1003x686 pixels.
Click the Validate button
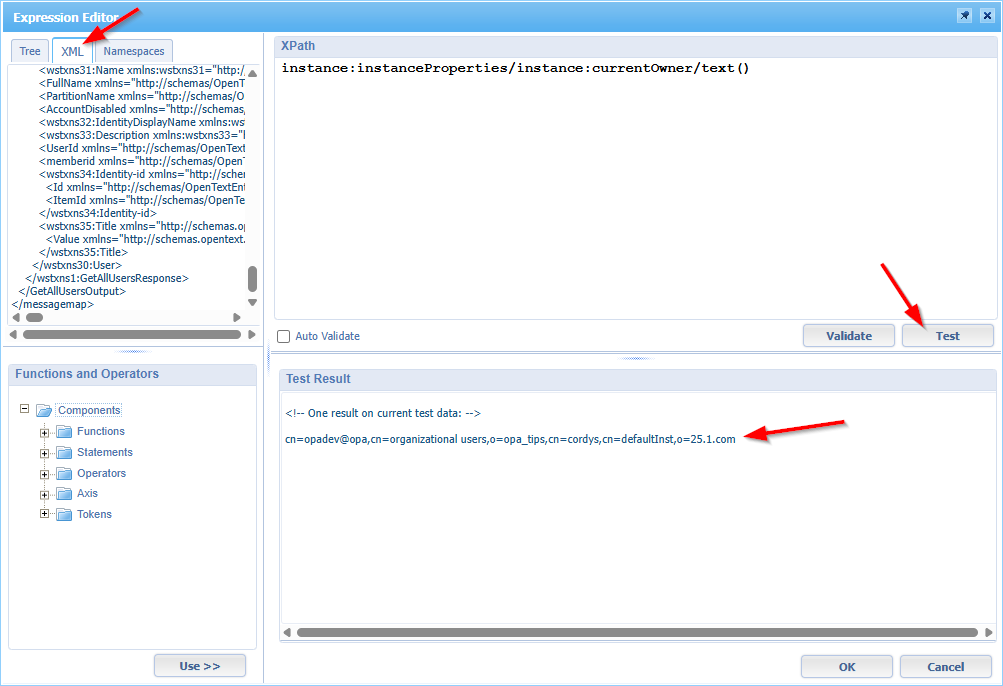(x=848, y=335)
